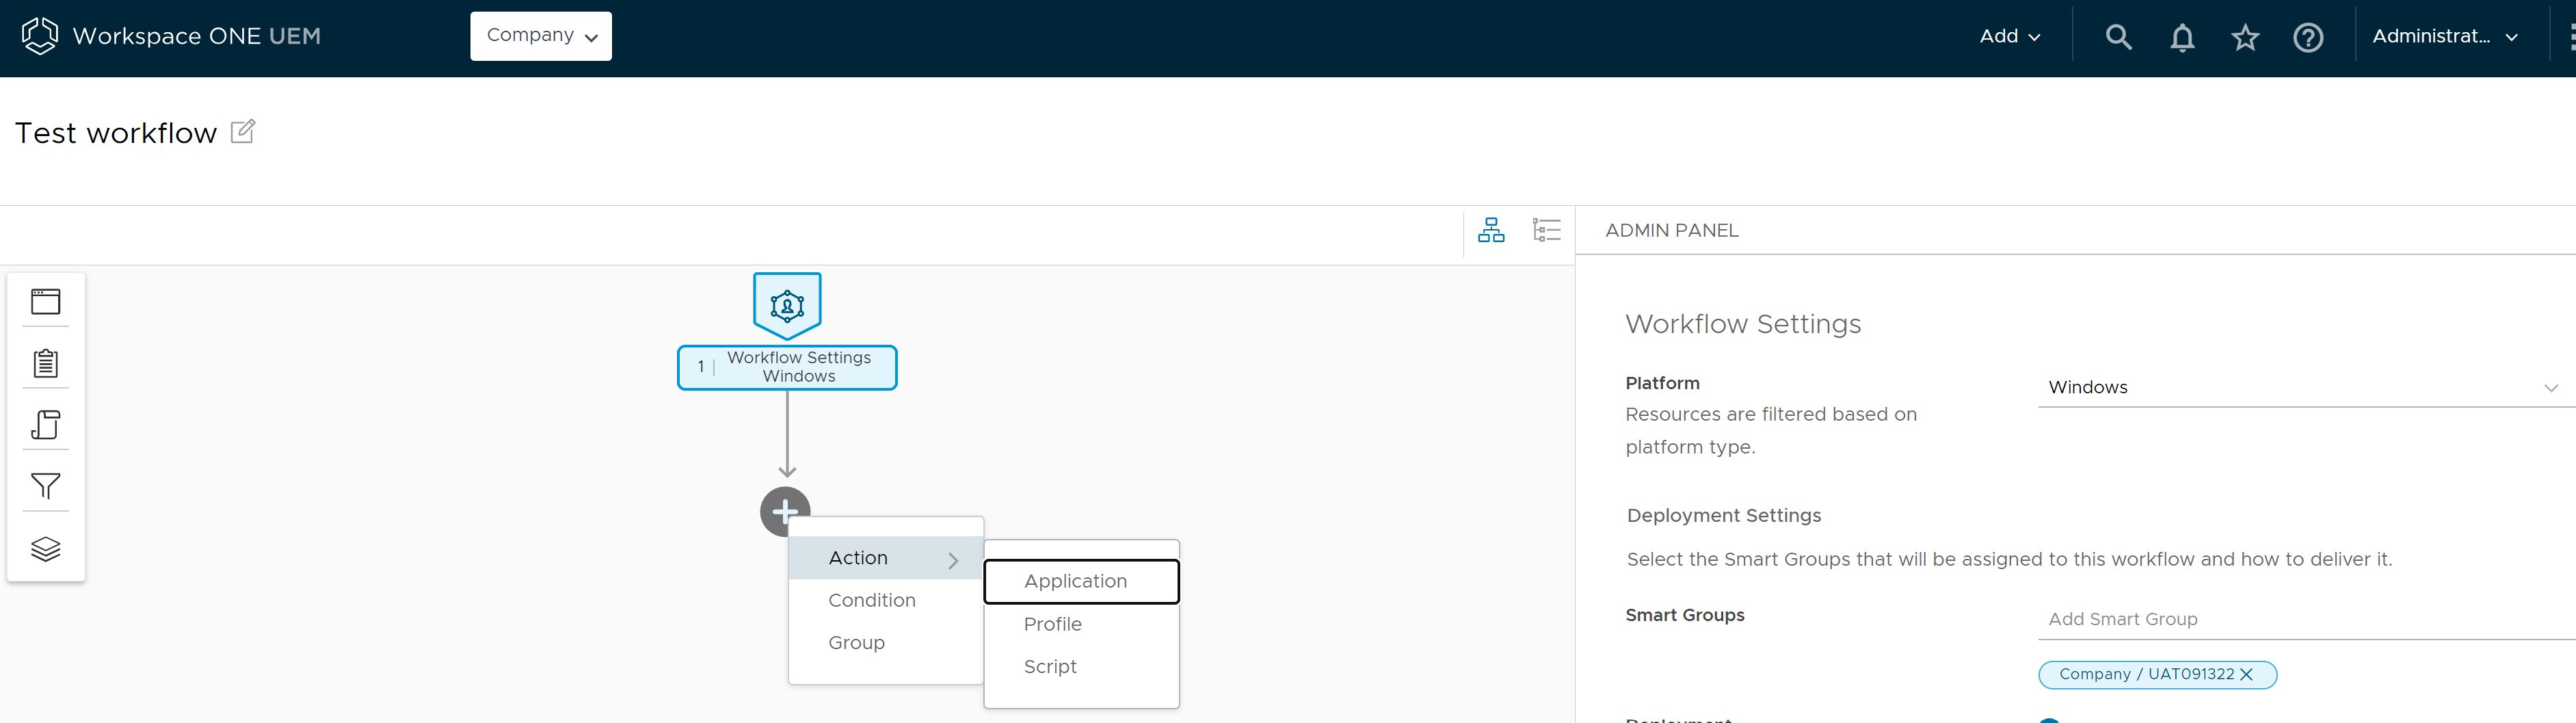Open the Company organization group dropdown
Image resolution: width=2576 pixels, height=723 pixels.
point(541,36)
